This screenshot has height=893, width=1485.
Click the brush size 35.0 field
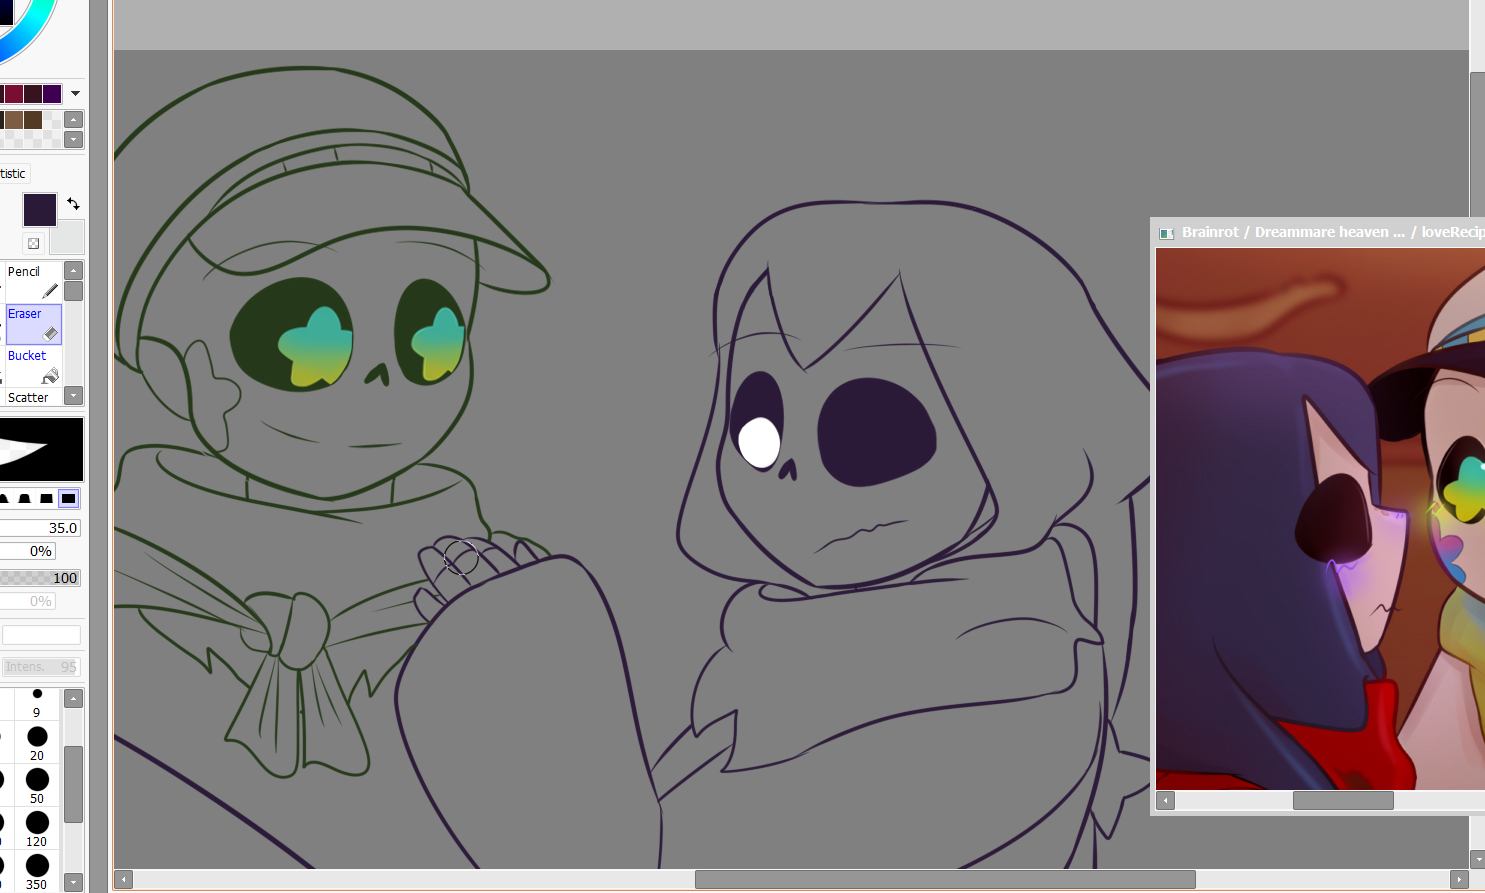[x=40, y=528]
